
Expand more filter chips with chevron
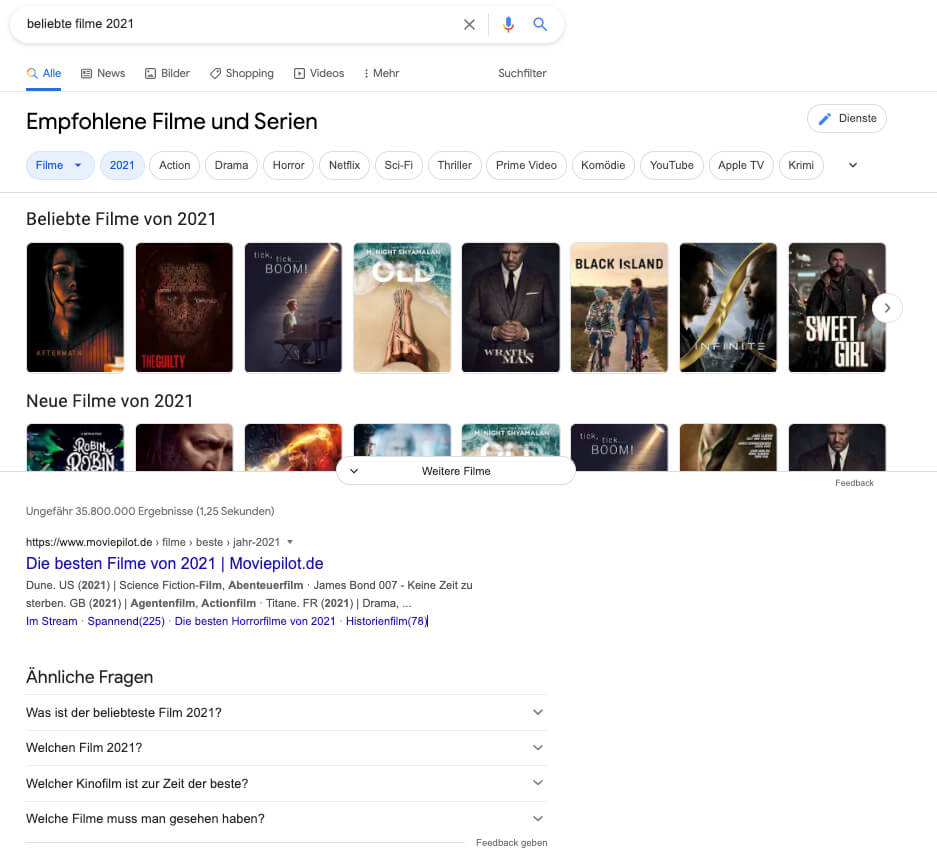coord(853,166)
